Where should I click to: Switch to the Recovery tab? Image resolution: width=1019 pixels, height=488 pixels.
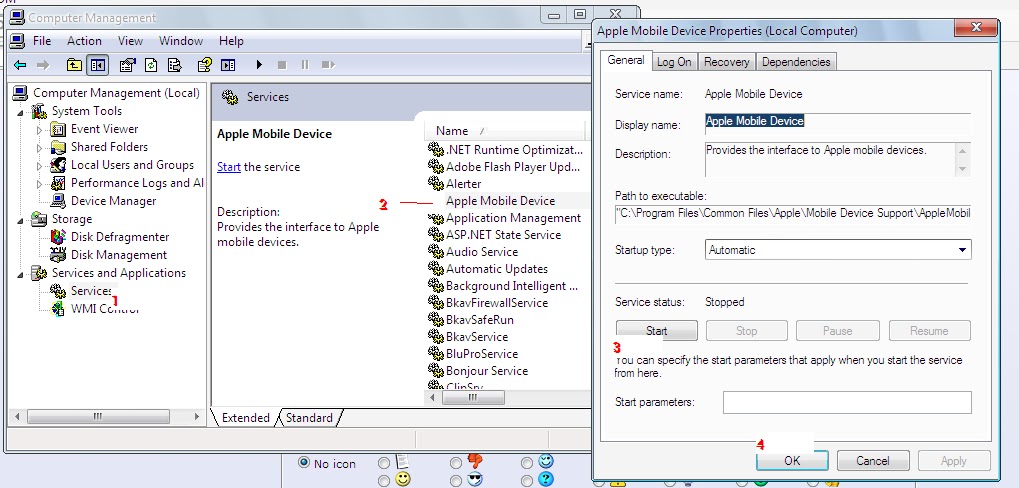[727, 62]
